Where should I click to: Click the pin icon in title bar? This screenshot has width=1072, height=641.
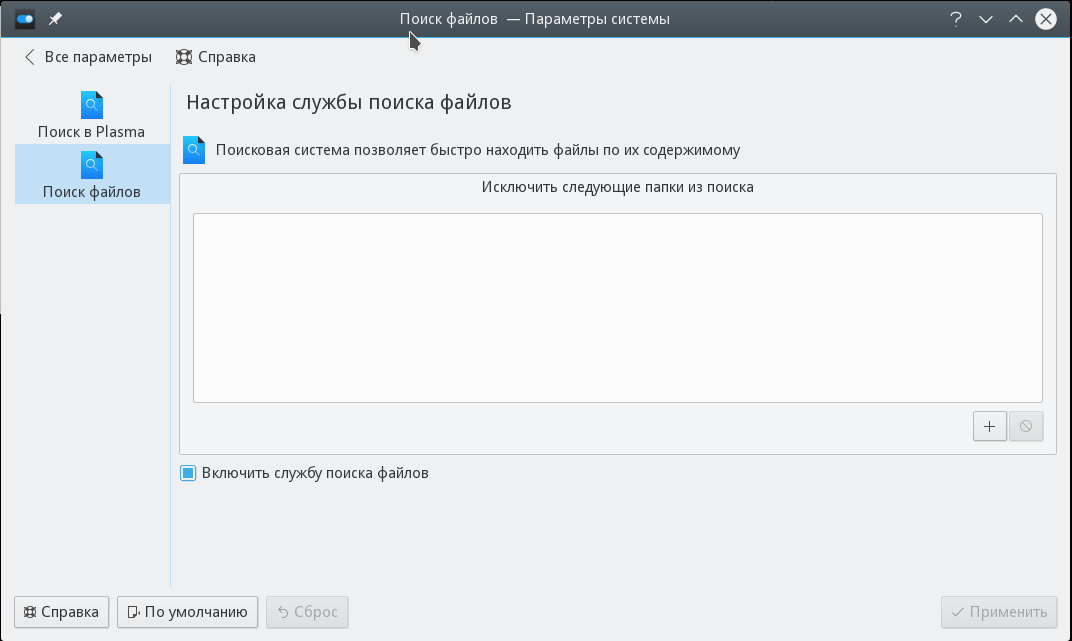point(56,19)
